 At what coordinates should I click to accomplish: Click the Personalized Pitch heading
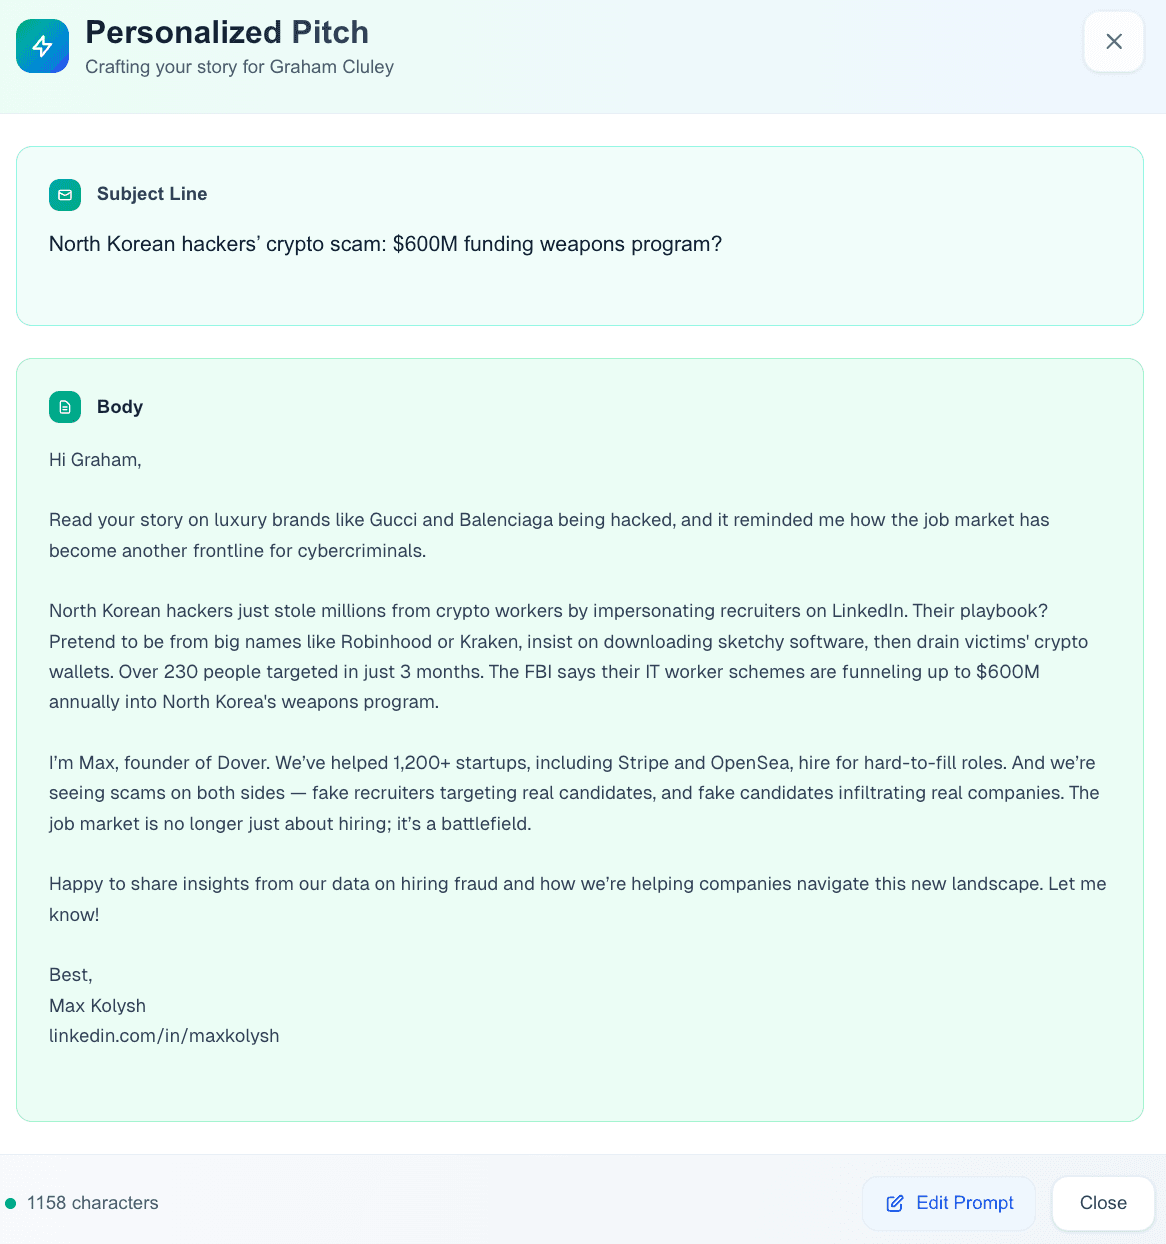tap(227, 32)
